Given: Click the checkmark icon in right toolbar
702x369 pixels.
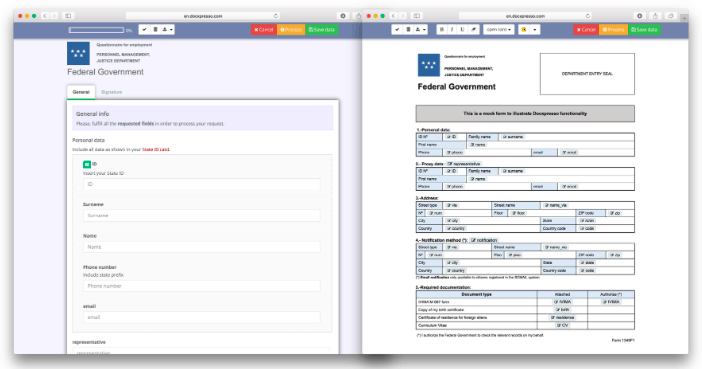Looking at the screenshot, I should pyautogui.click(x=397, y=30).
